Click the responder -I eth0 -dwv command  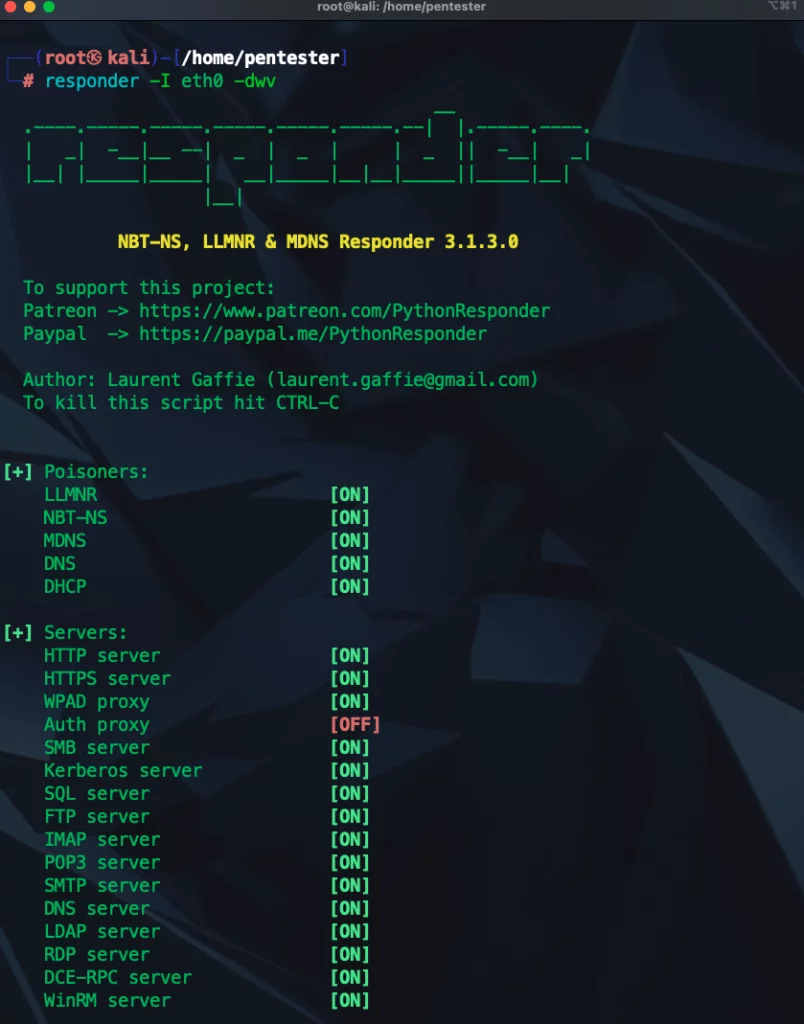click(x=161, y=81)
